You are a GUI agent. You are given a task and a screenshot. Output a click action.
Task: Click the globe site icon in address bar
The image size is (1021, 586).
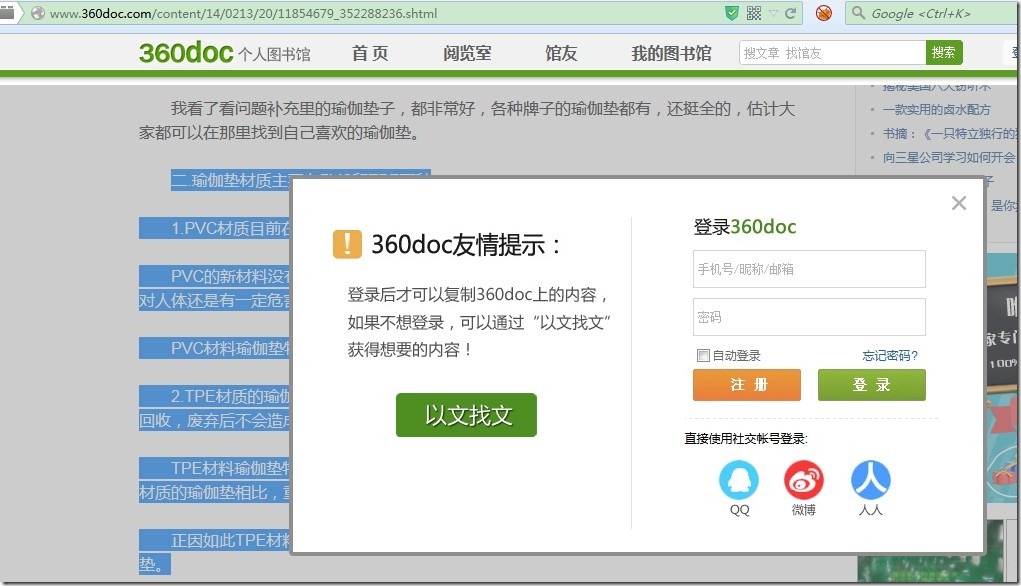38,13
